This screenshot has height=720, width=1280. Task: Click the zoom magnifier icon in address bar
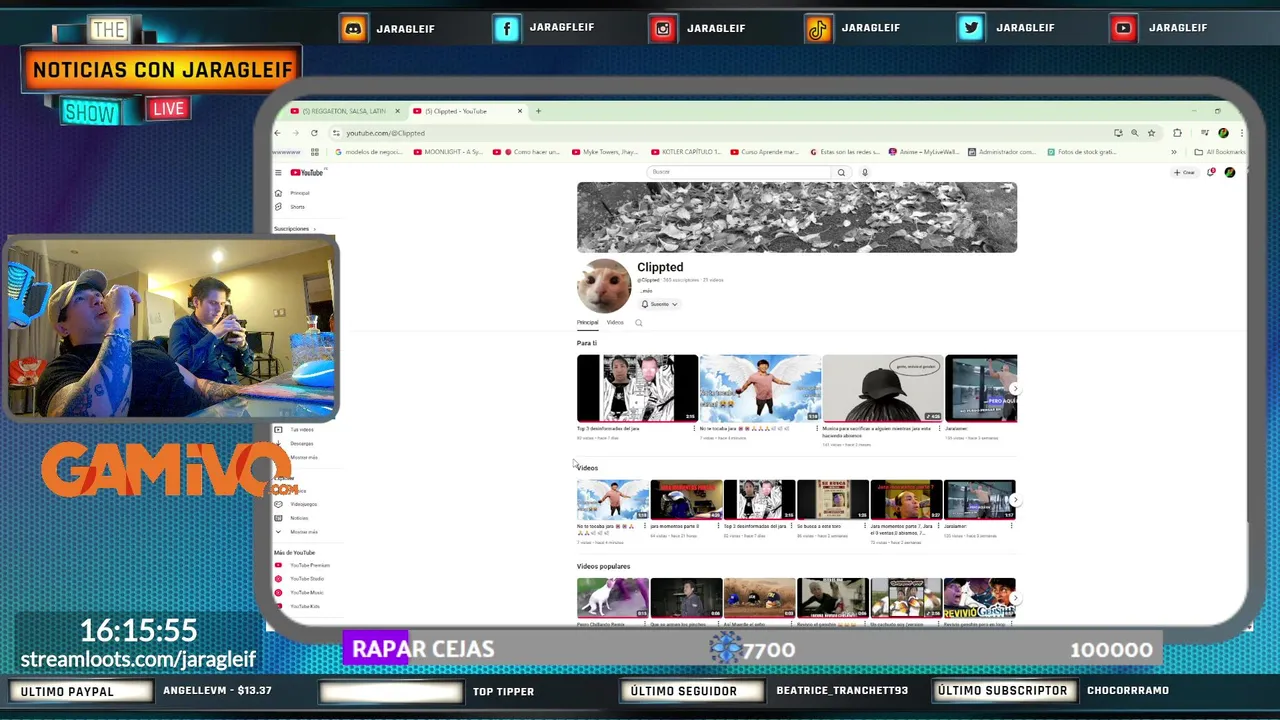1134,133
